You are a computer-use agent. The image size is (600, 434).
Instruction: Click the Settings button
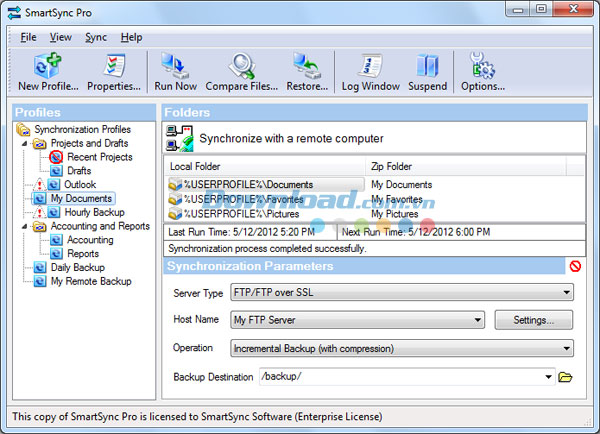533,320
